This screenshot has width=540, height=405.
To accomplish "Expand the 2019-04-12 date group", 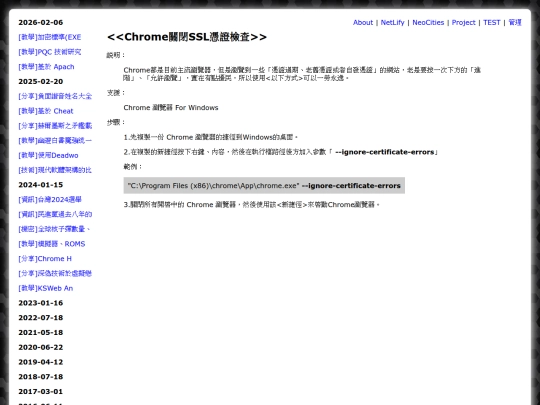I will pos(41,362).
